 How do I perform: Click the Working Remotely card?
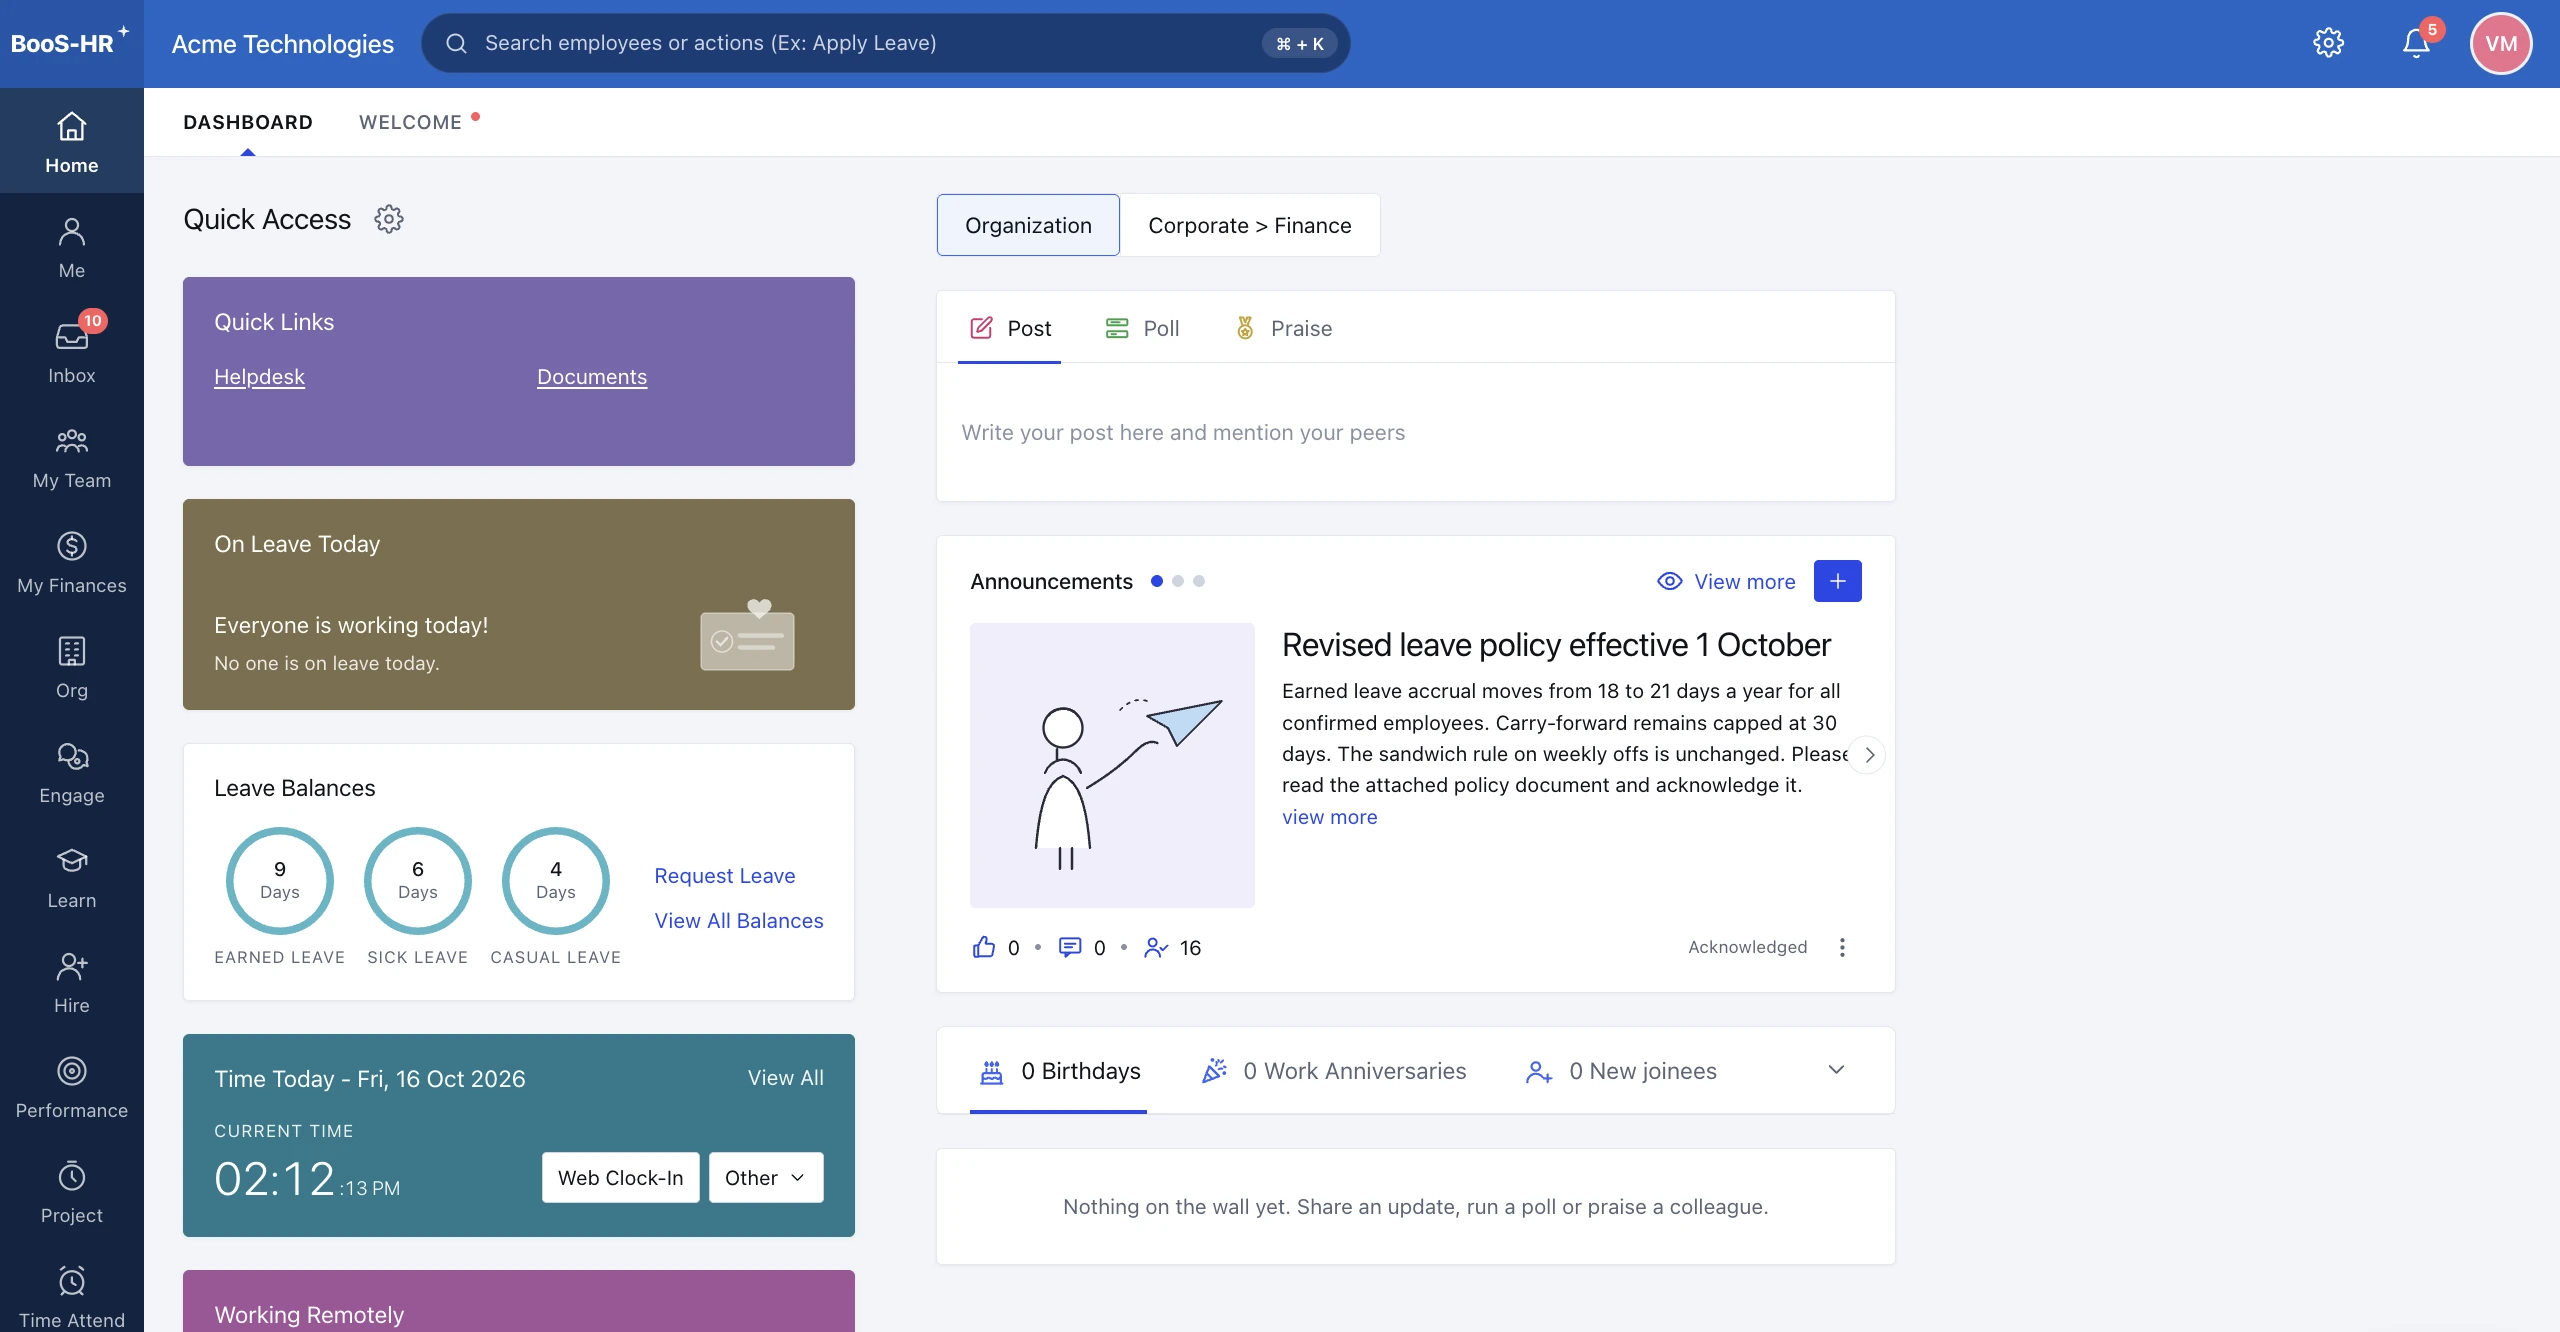click(x=519, y=1301)
